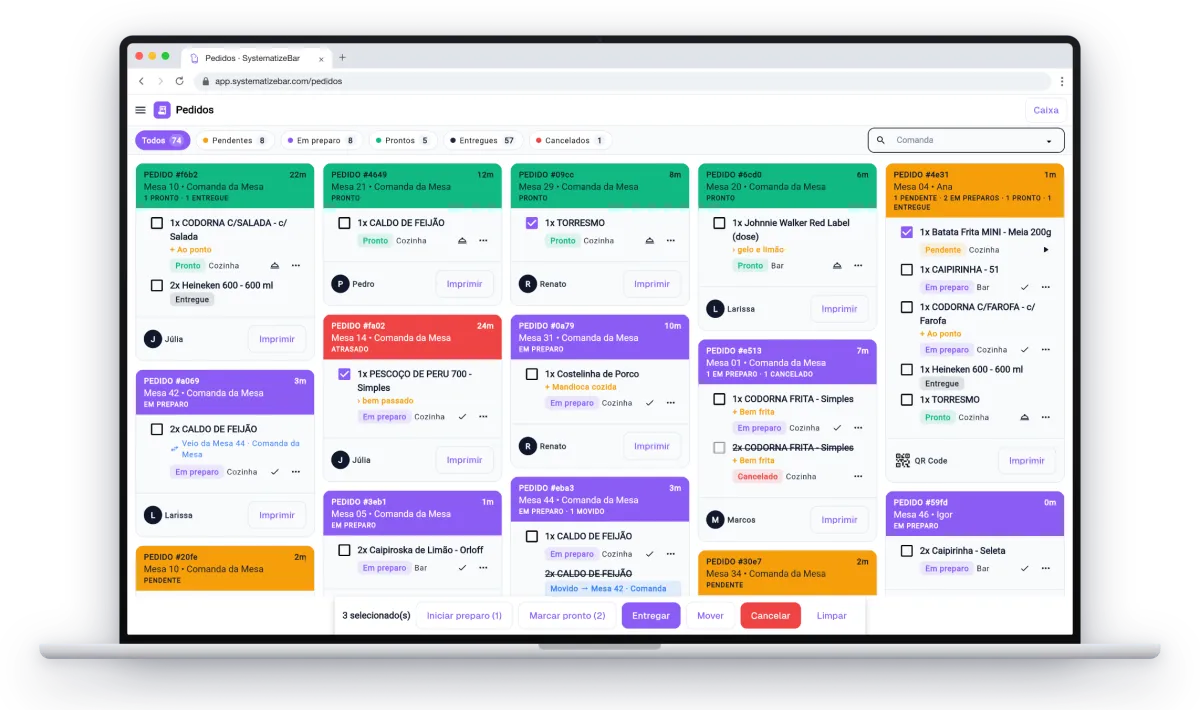Click the QR Code icon in order #4e31

tap(902, 461)
